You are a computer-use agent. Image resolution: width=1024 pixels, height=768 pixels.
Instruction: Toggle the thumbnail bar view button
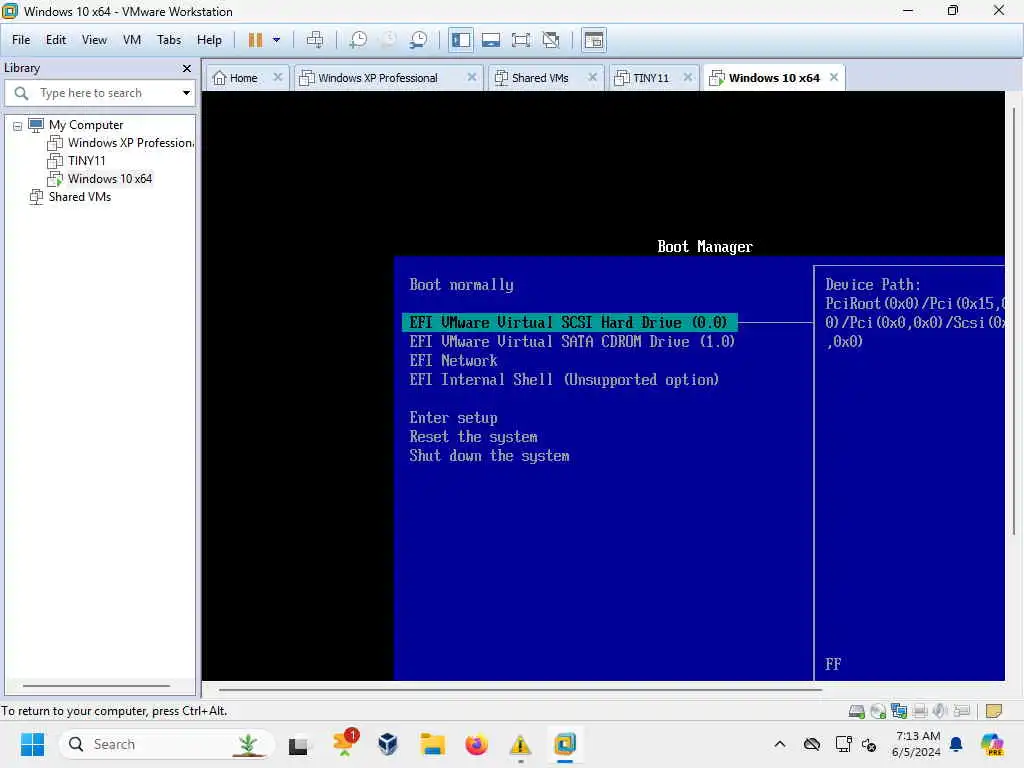(x=491, y=40)
